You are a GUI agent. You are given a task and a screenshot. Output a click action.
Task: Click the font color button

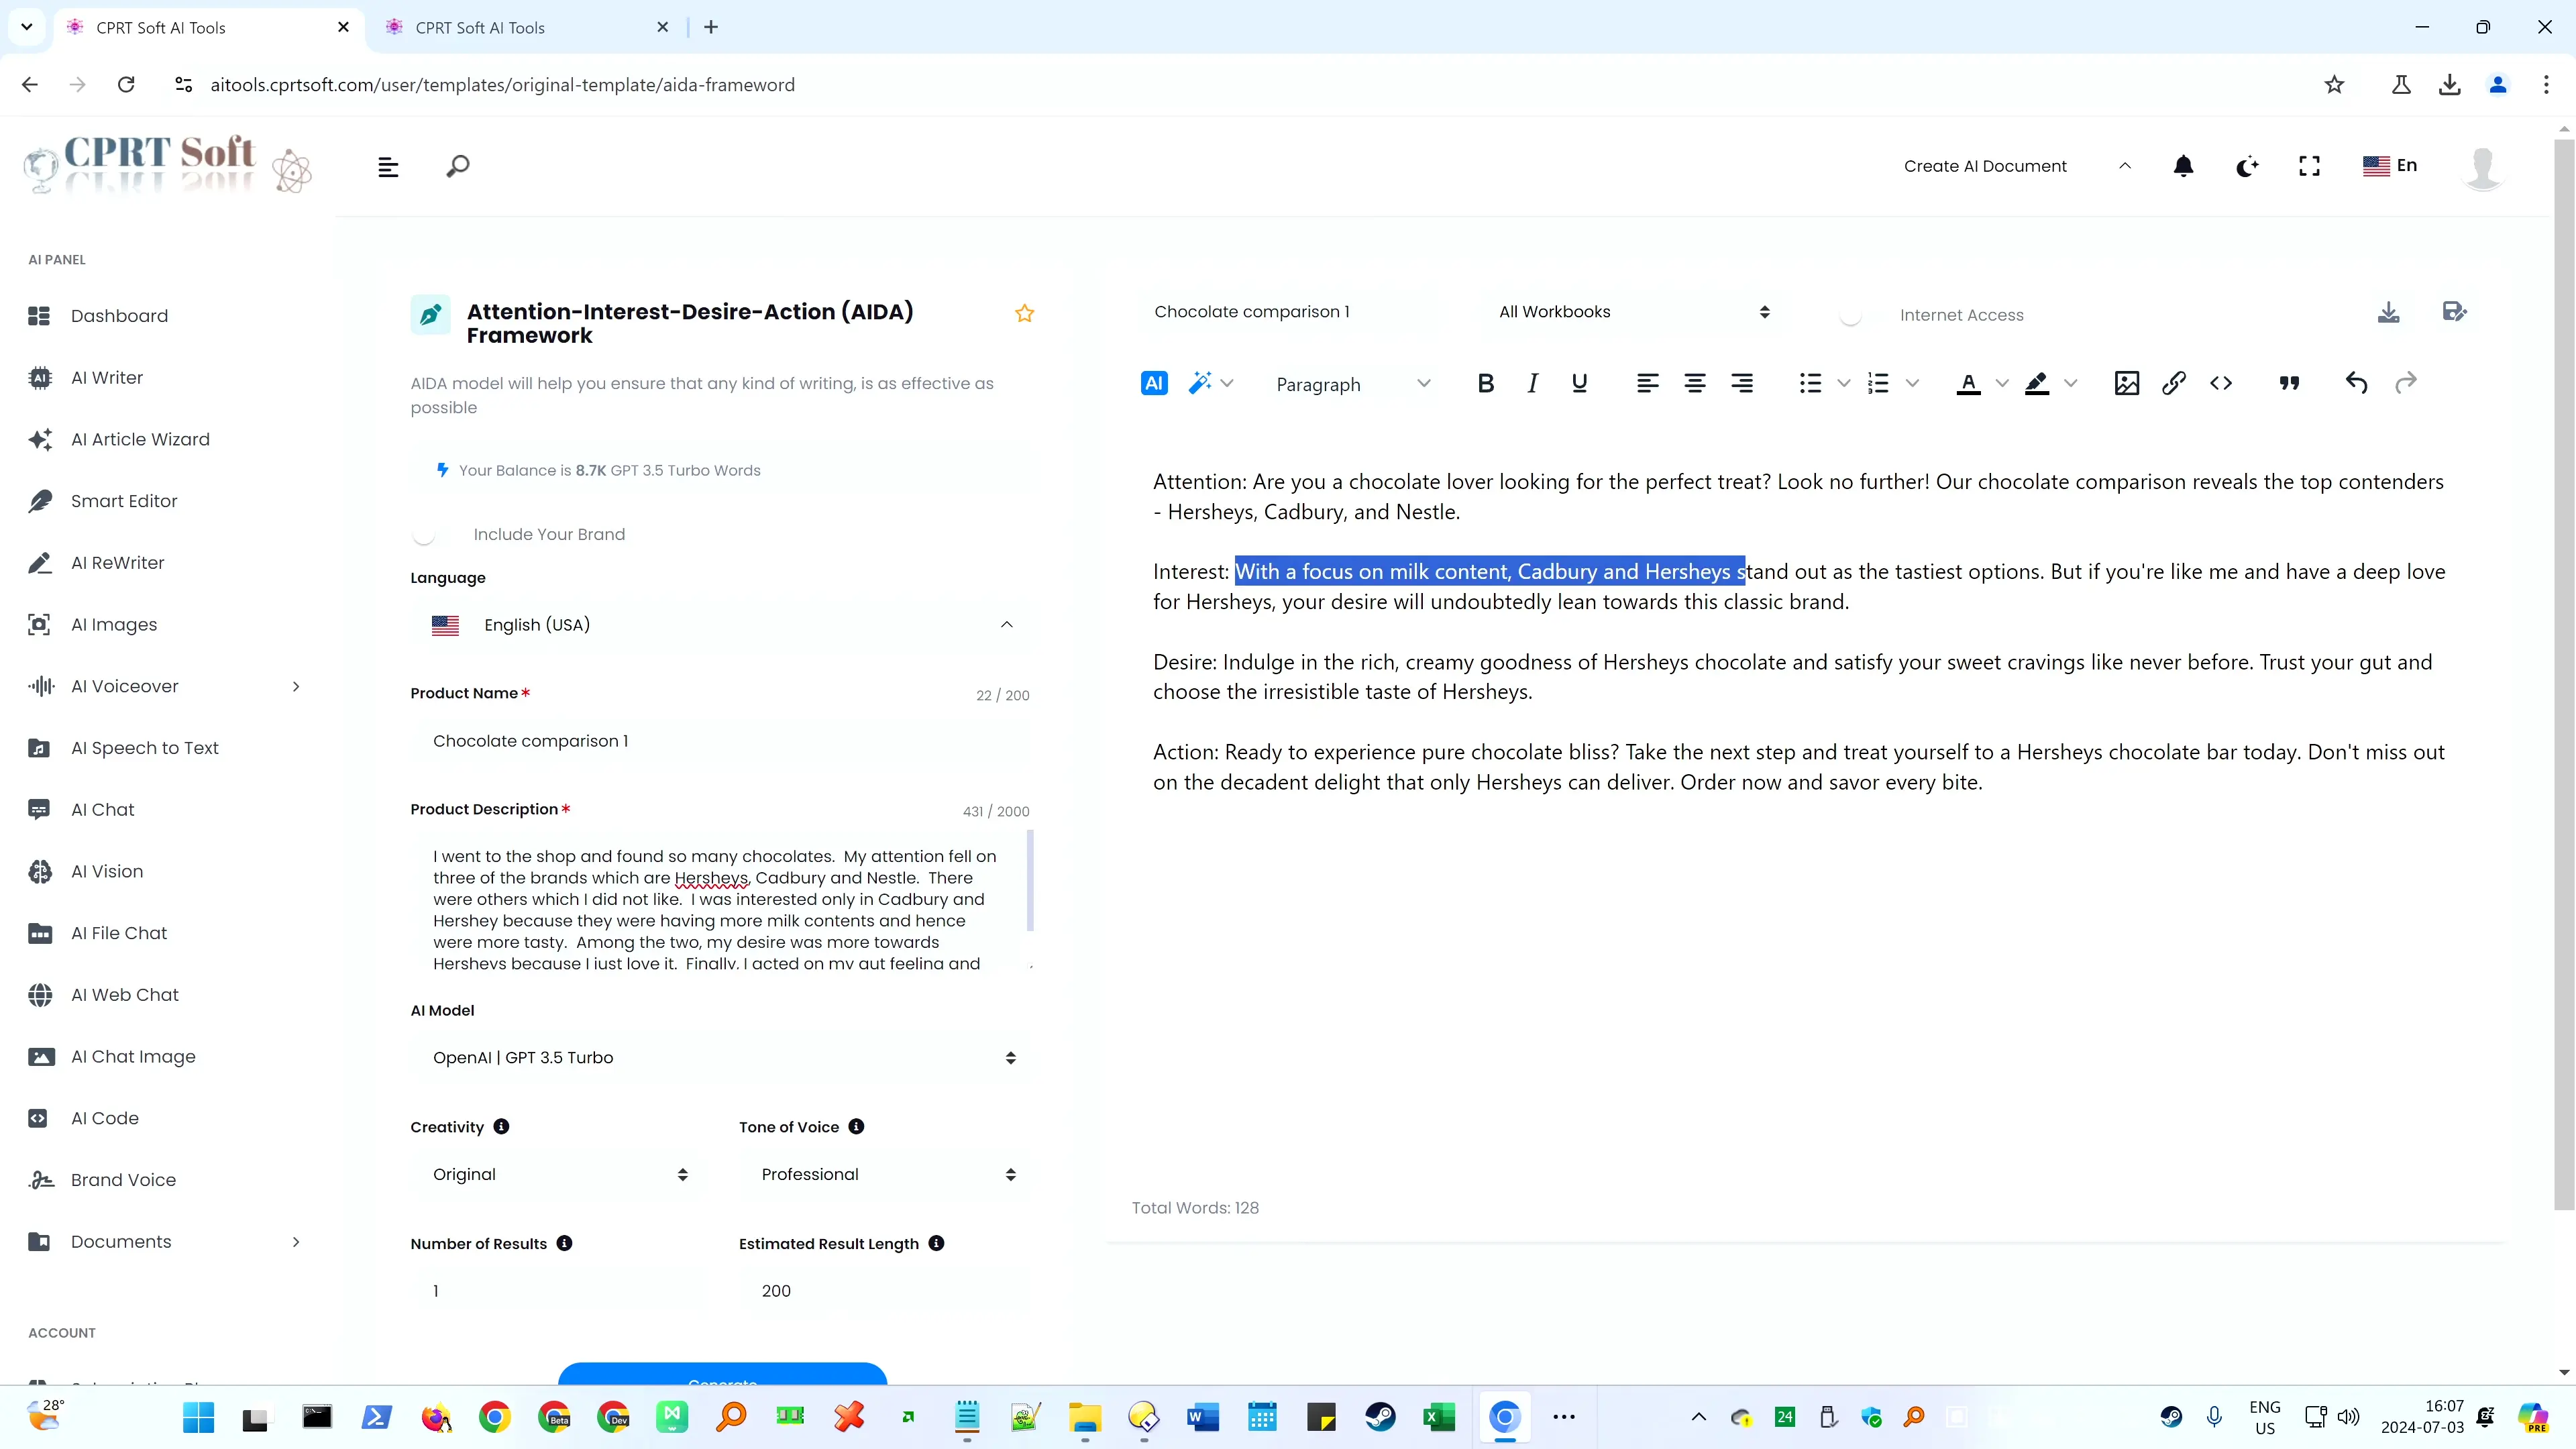click(1968, 383)
